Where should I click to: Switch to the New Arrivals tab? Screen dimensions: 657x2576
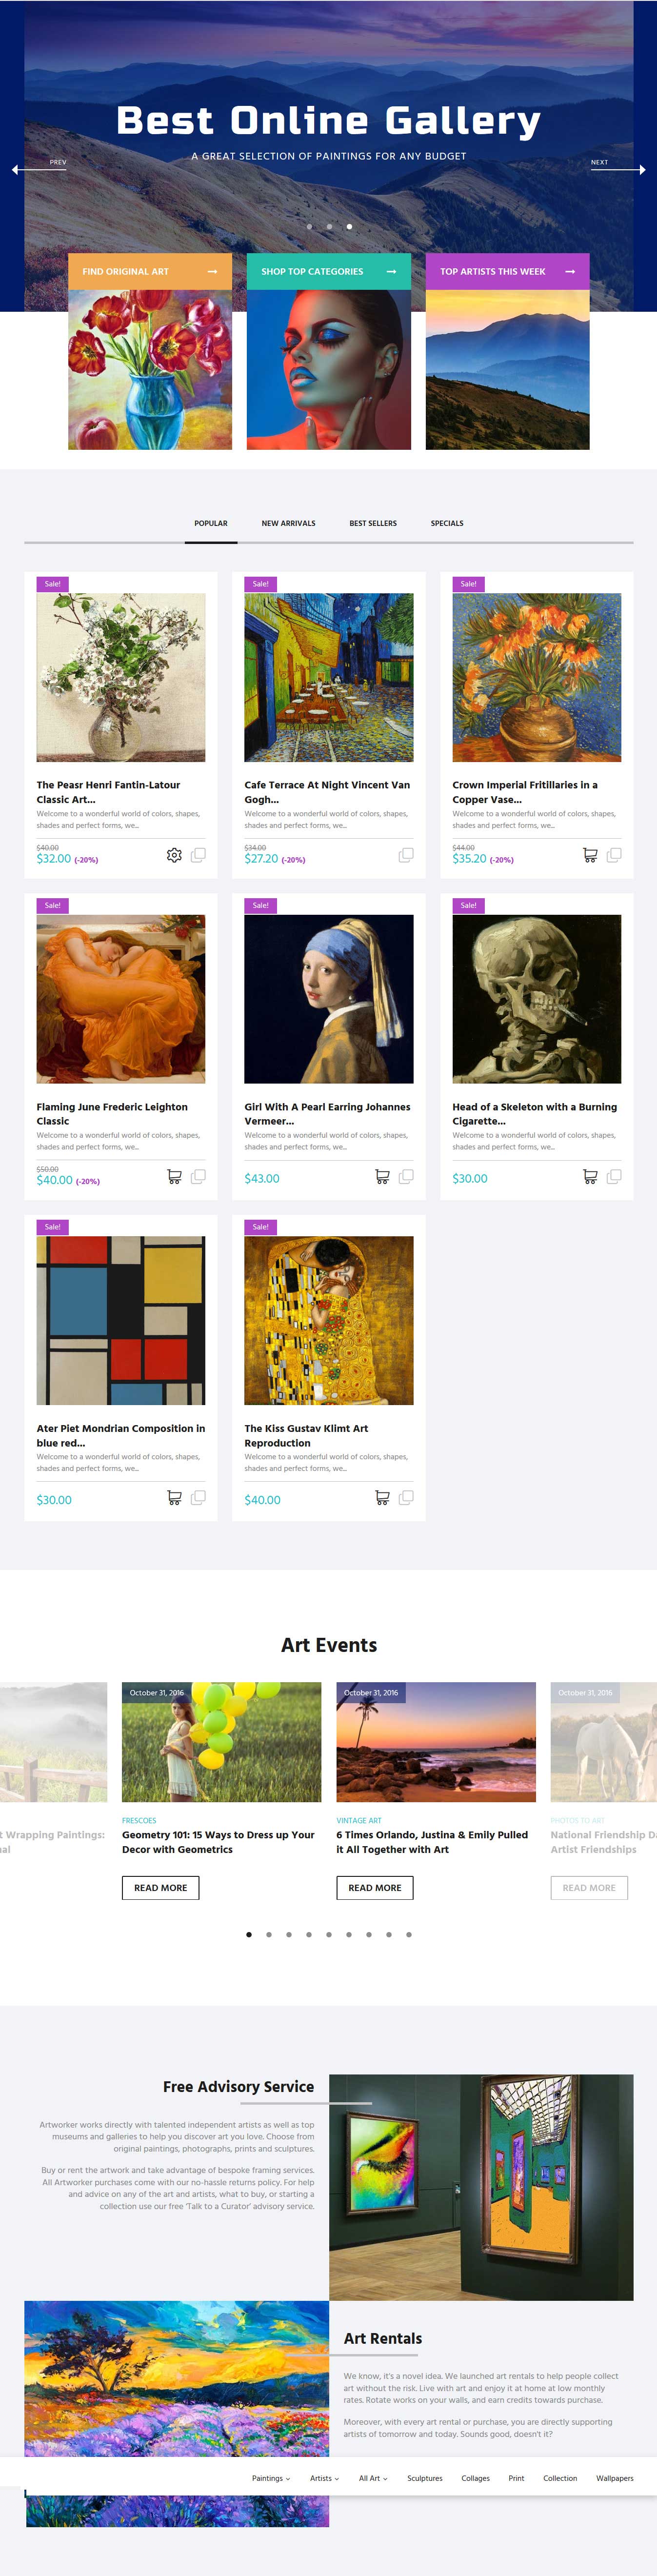[288, 524]
